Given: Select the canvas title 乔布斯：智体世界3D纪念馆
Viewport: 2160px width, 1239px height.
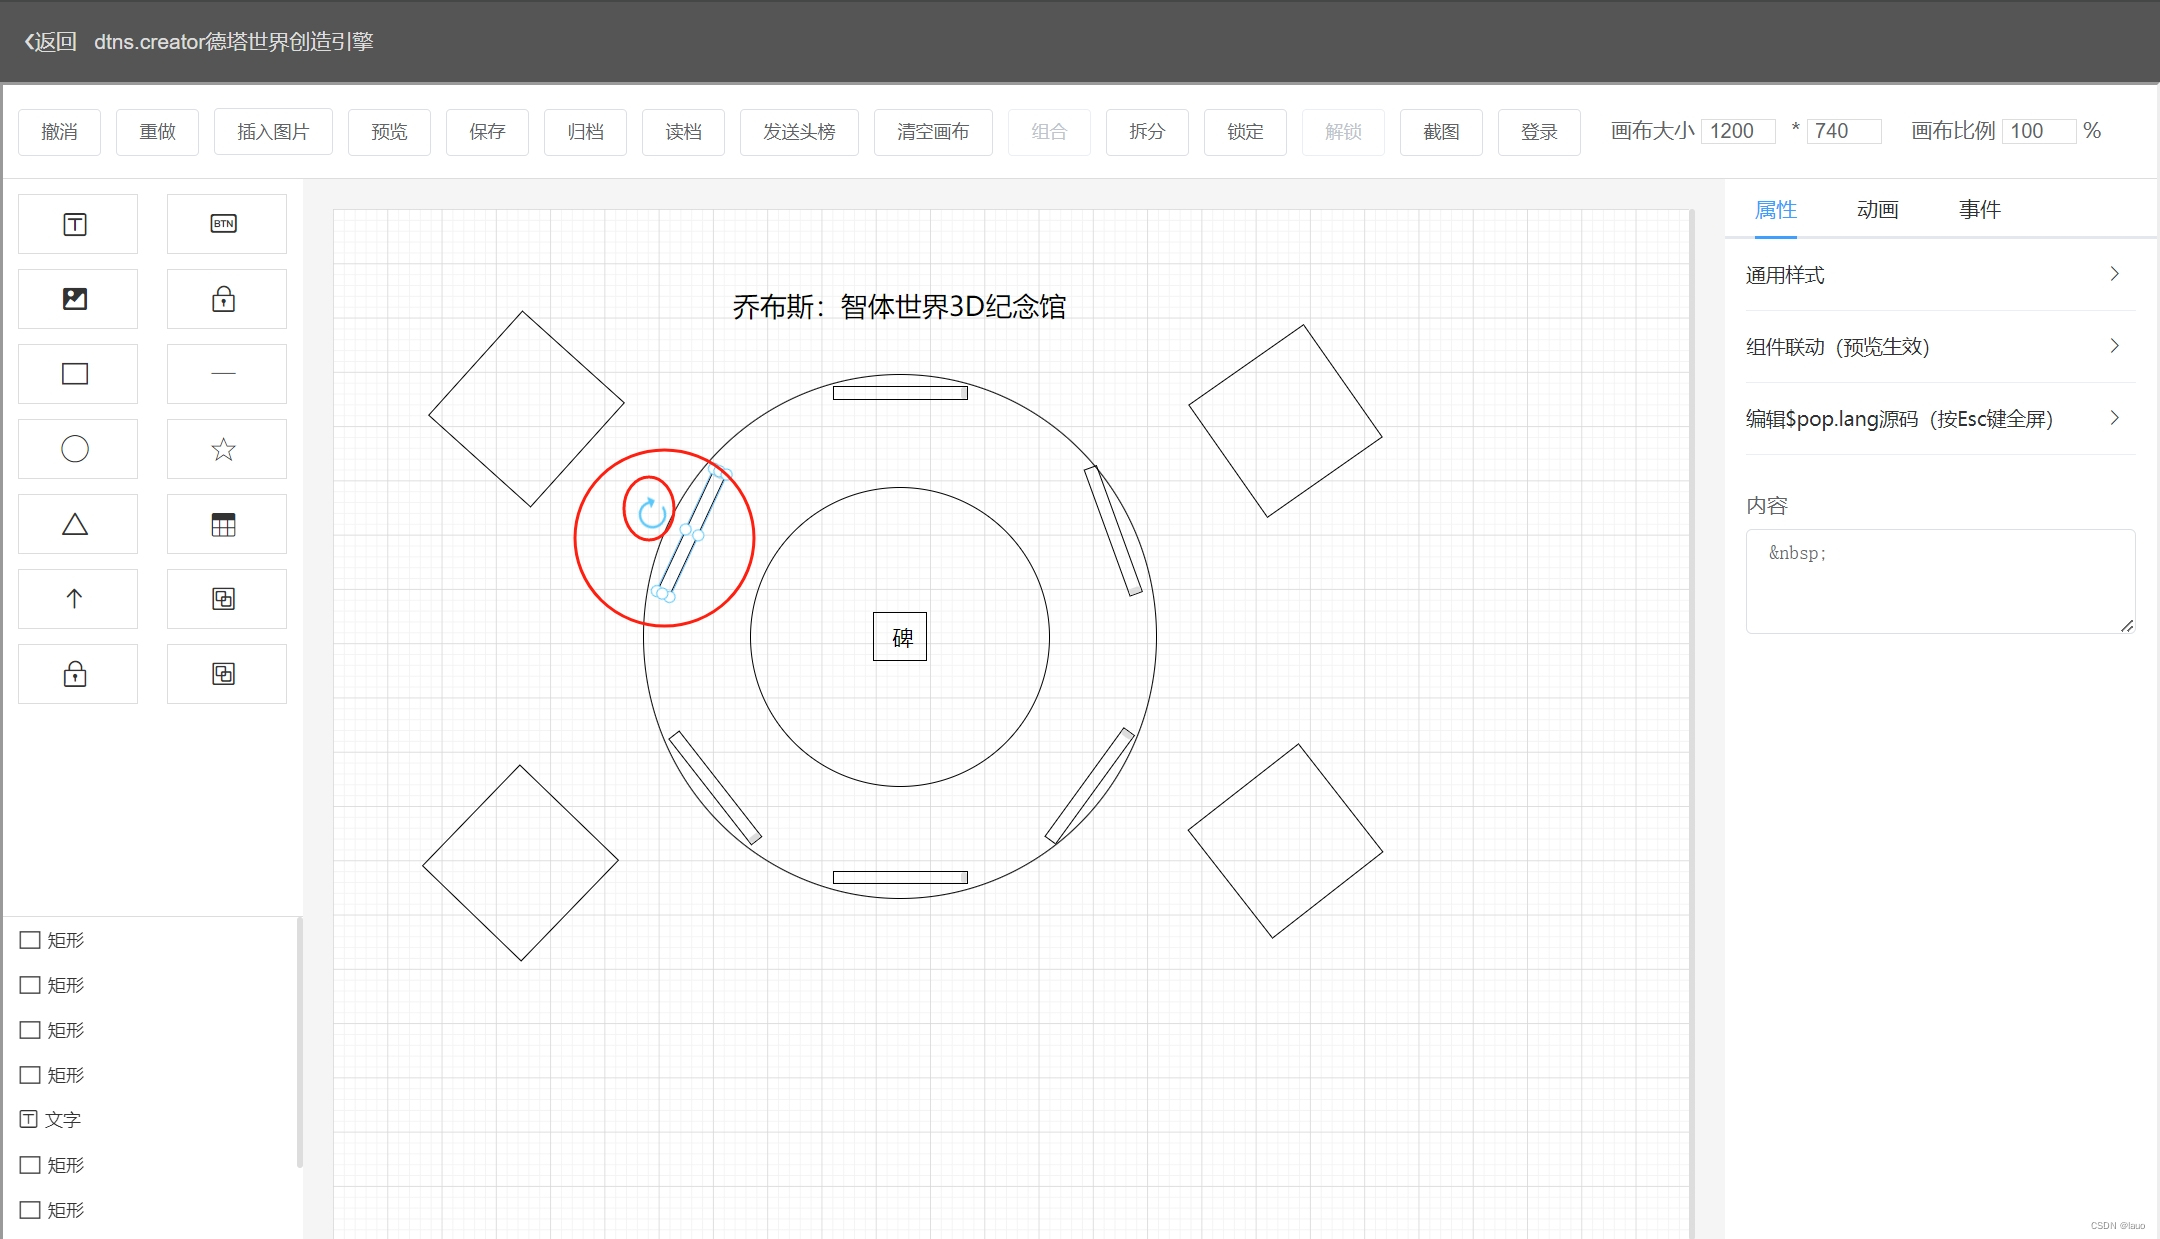Looking at the screenshot, I should [x=899, y=307].
